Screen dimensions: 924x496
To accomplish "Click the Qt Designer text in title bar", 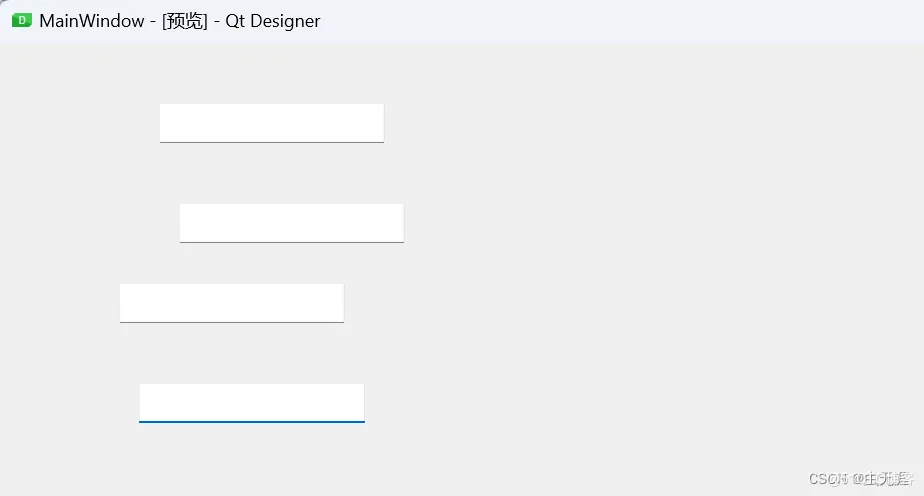I will pyautogui.click(x=273, y=21).
